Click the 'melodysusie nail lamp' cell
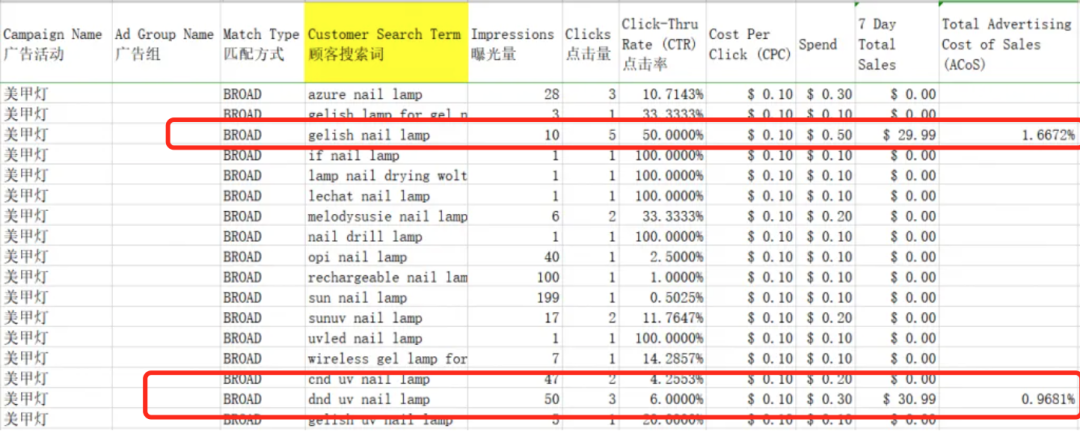Viewport: 1080px width, 434px height. point(386,217)
